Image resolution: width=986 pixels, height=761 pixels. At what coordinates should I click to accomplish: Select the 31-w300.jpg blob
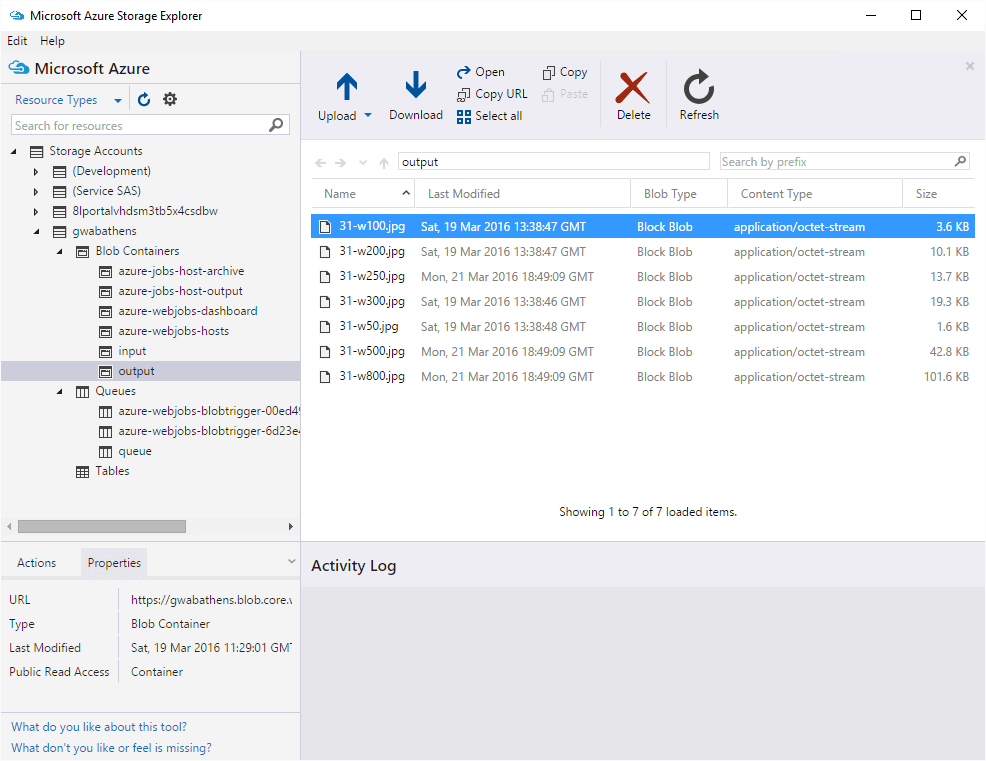click(x=643, y=302)
